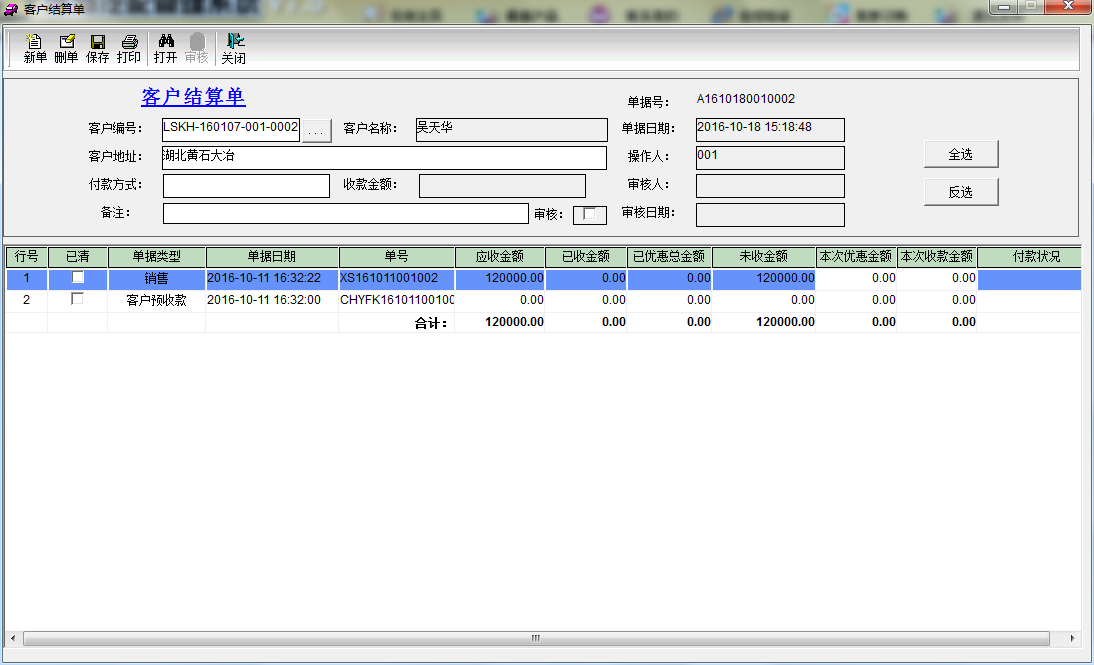
Task: Click the scrollbar left arrow
Action: pyautogui.click(x=13, y=638)
